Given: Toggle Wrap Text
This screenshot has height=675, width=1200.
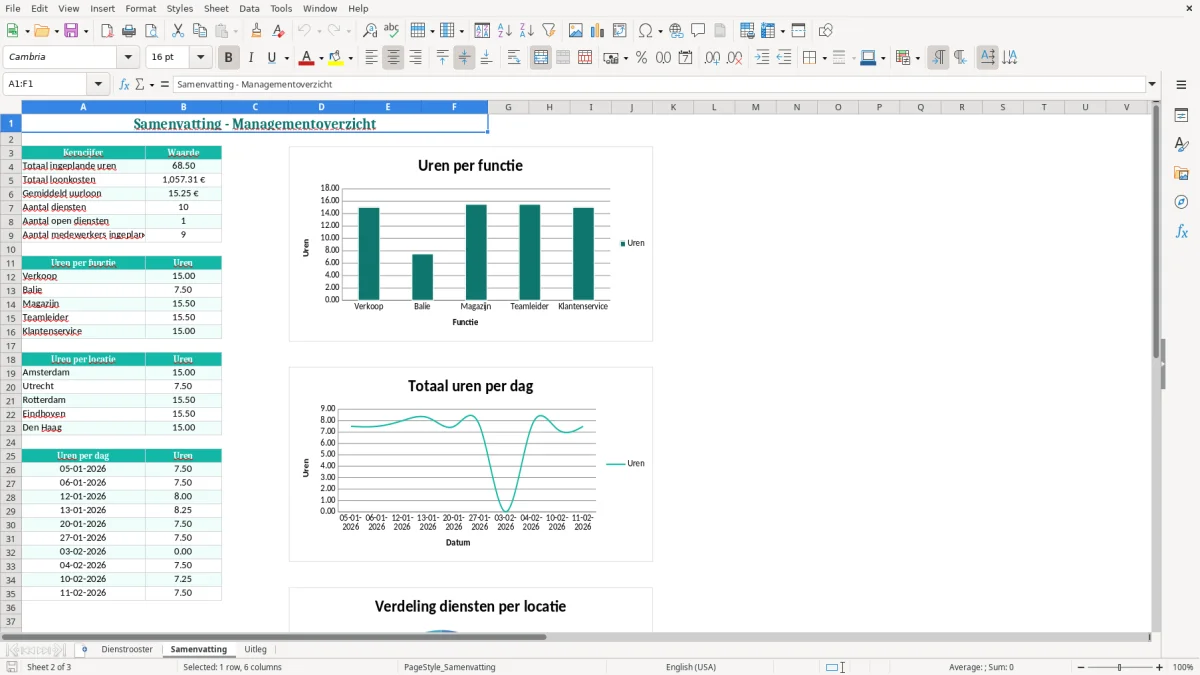Looking at the screenshot, I should point(514,58).
